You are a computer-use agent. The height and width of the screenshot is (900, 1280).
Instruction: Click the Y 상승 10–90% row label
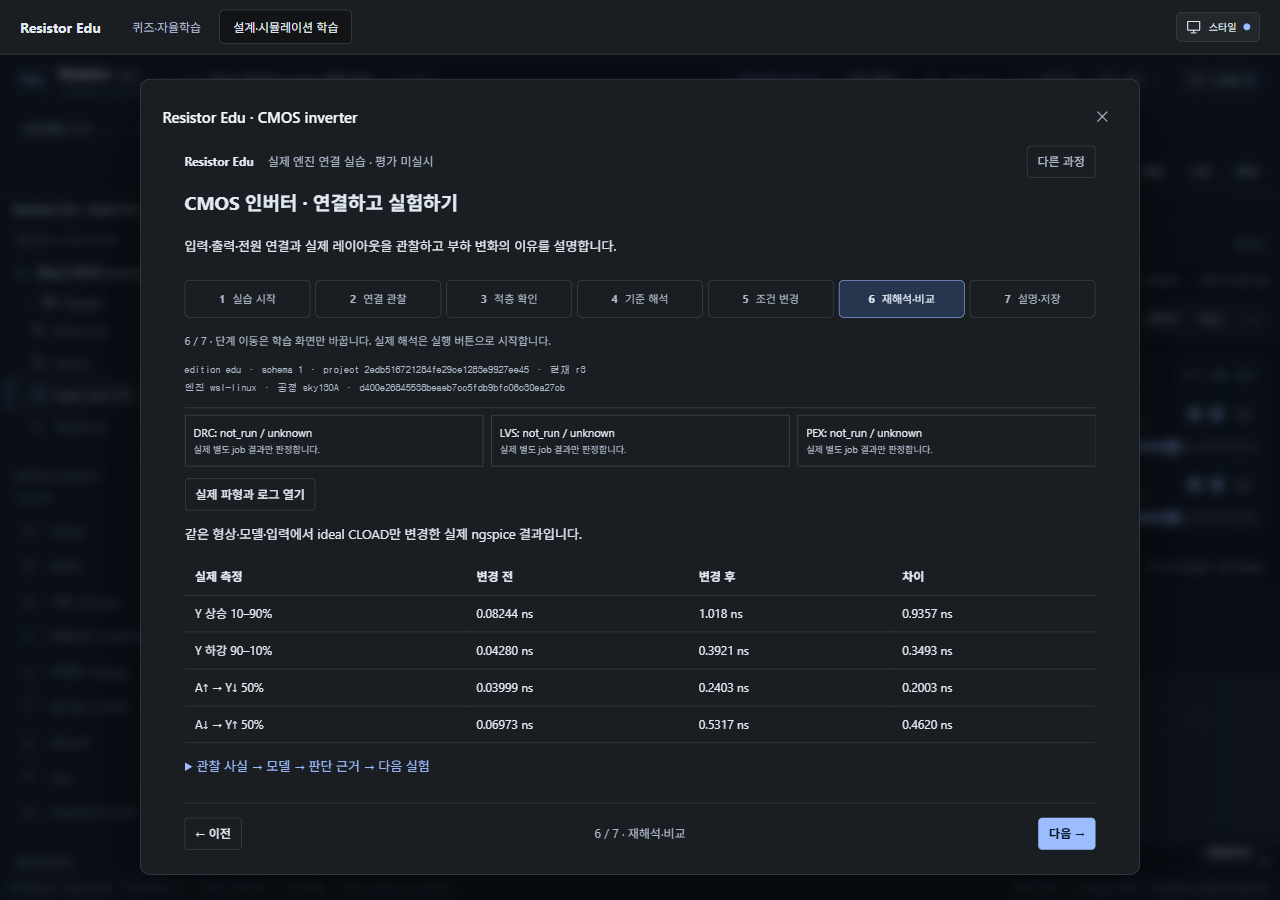click(x=233, y=614)
